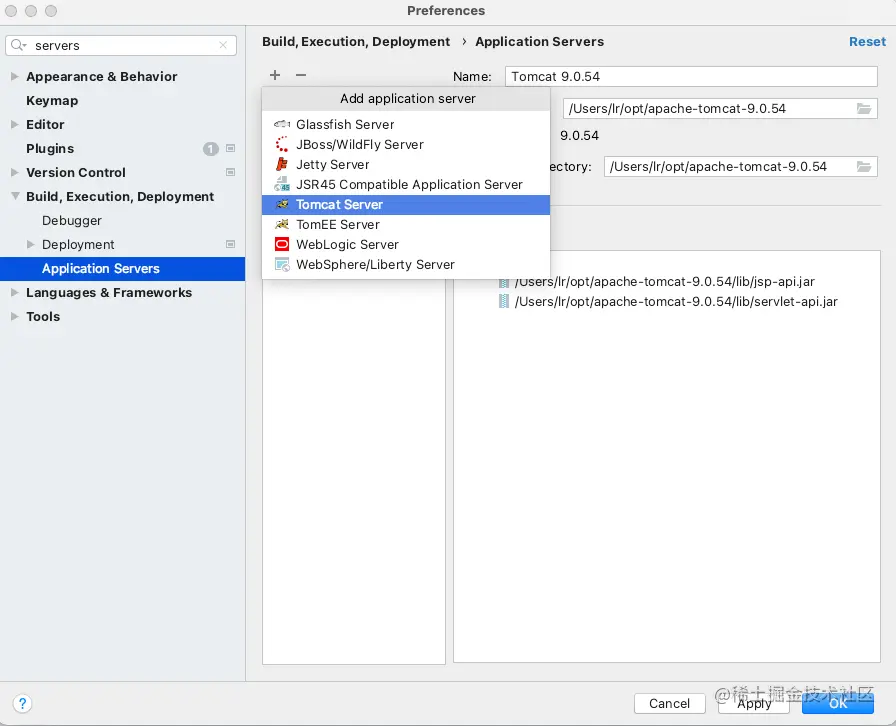
Task: Click the TomEE Server icon
Action: 282,224
